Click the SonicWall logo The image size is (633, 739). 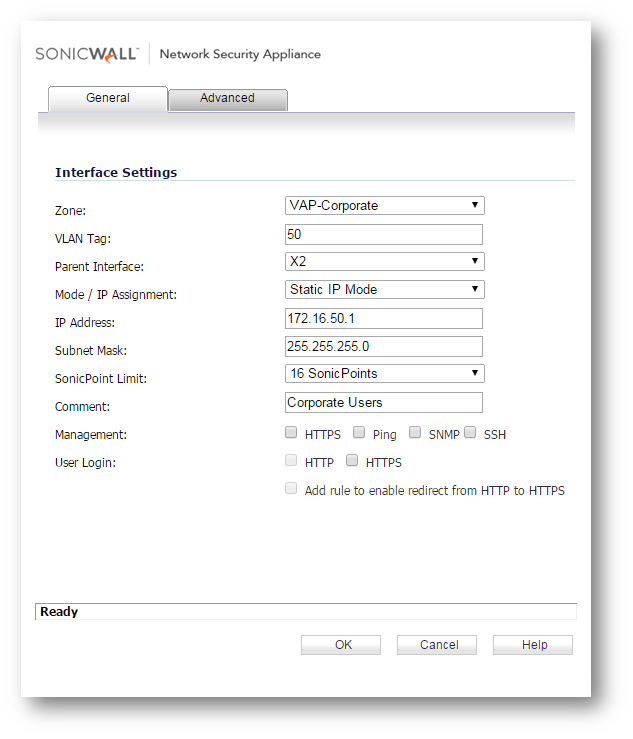click(x=90, y=54)
